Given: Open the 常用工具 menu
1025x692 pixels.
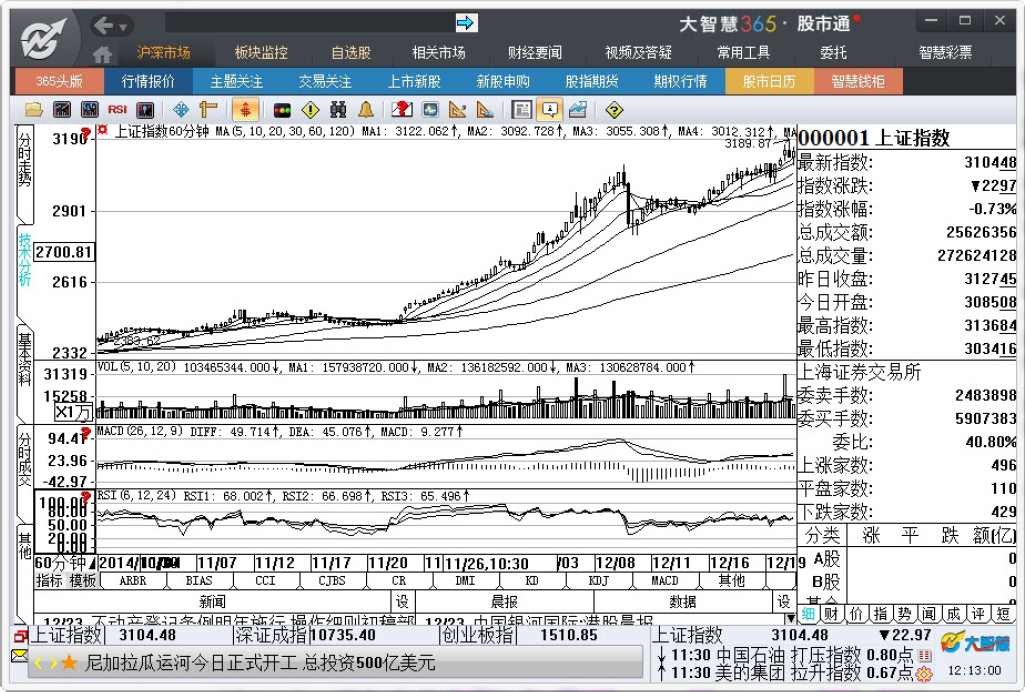Looking at the screenshot, I should click(x=743, y=52).
